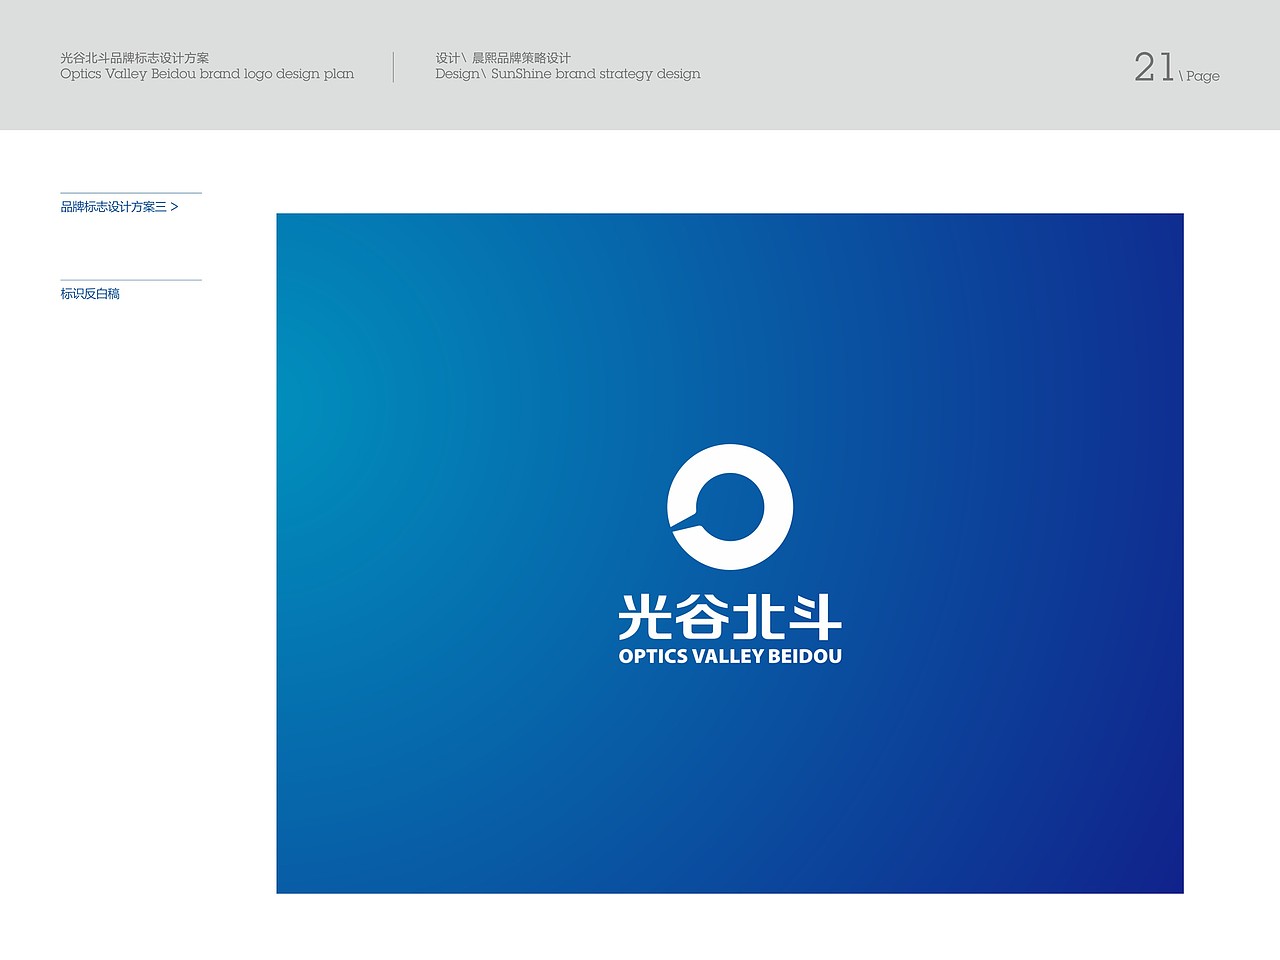Viewport: 1280px width, 960px height.
Task: Click the OPTICS VALLEY BEIDOU text
Action: [730, 656]
